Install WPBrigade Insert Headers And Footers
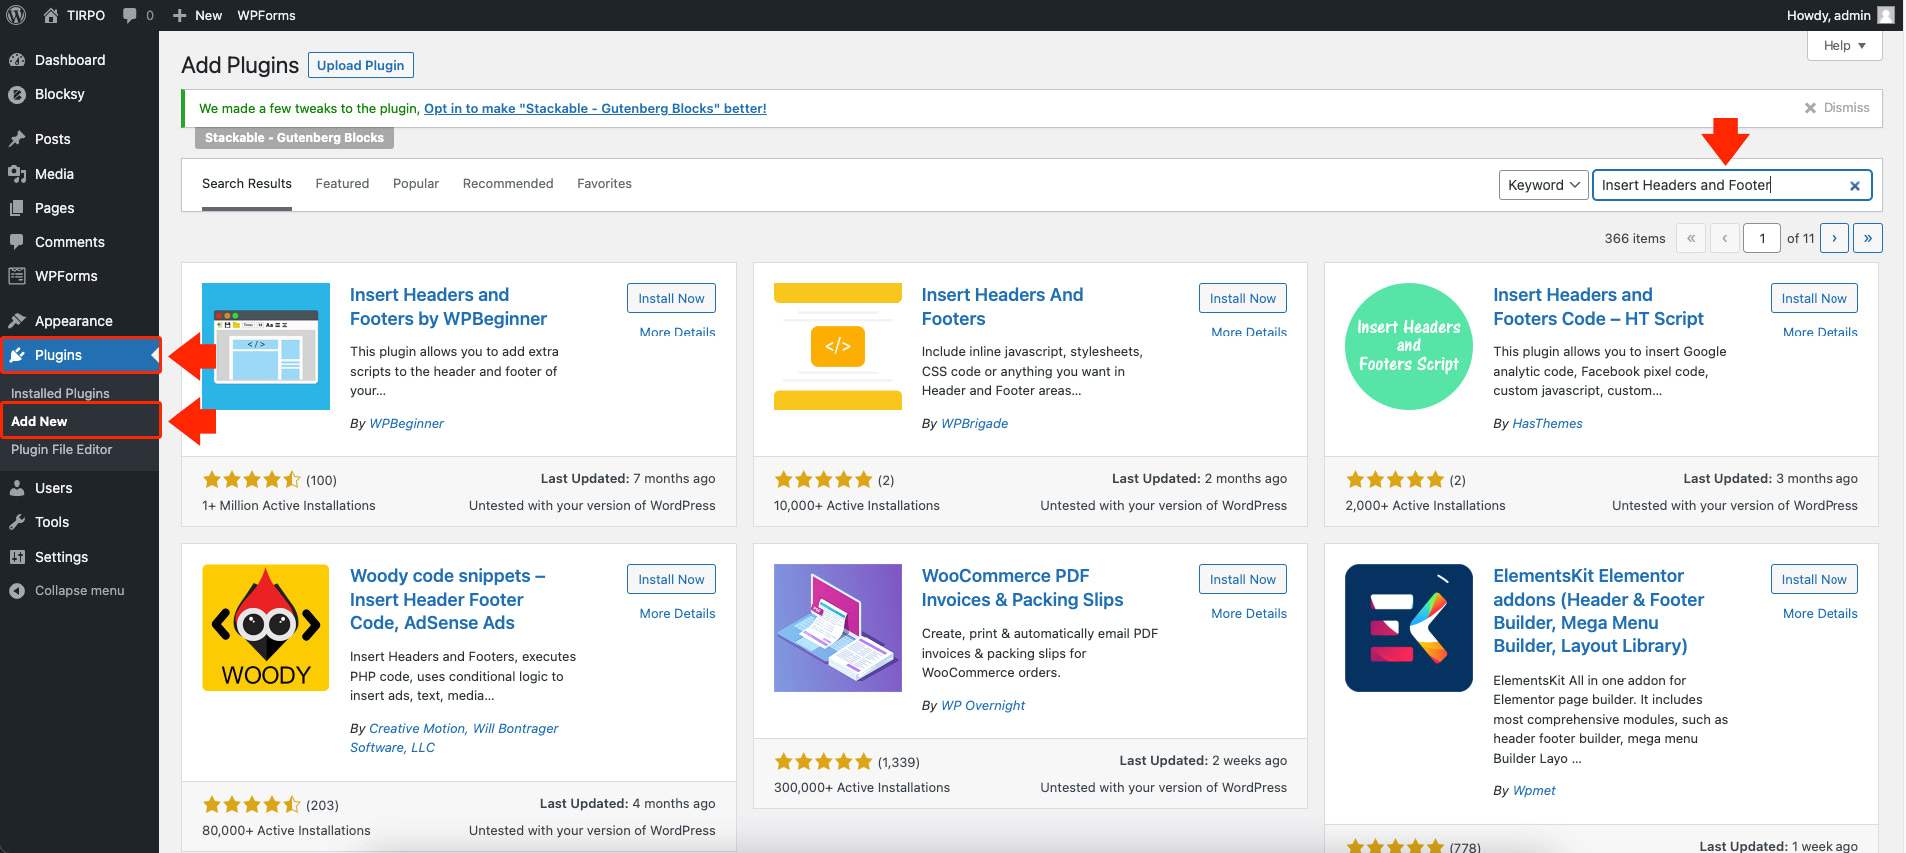 pyautogui.click(x=1243, y=298)
